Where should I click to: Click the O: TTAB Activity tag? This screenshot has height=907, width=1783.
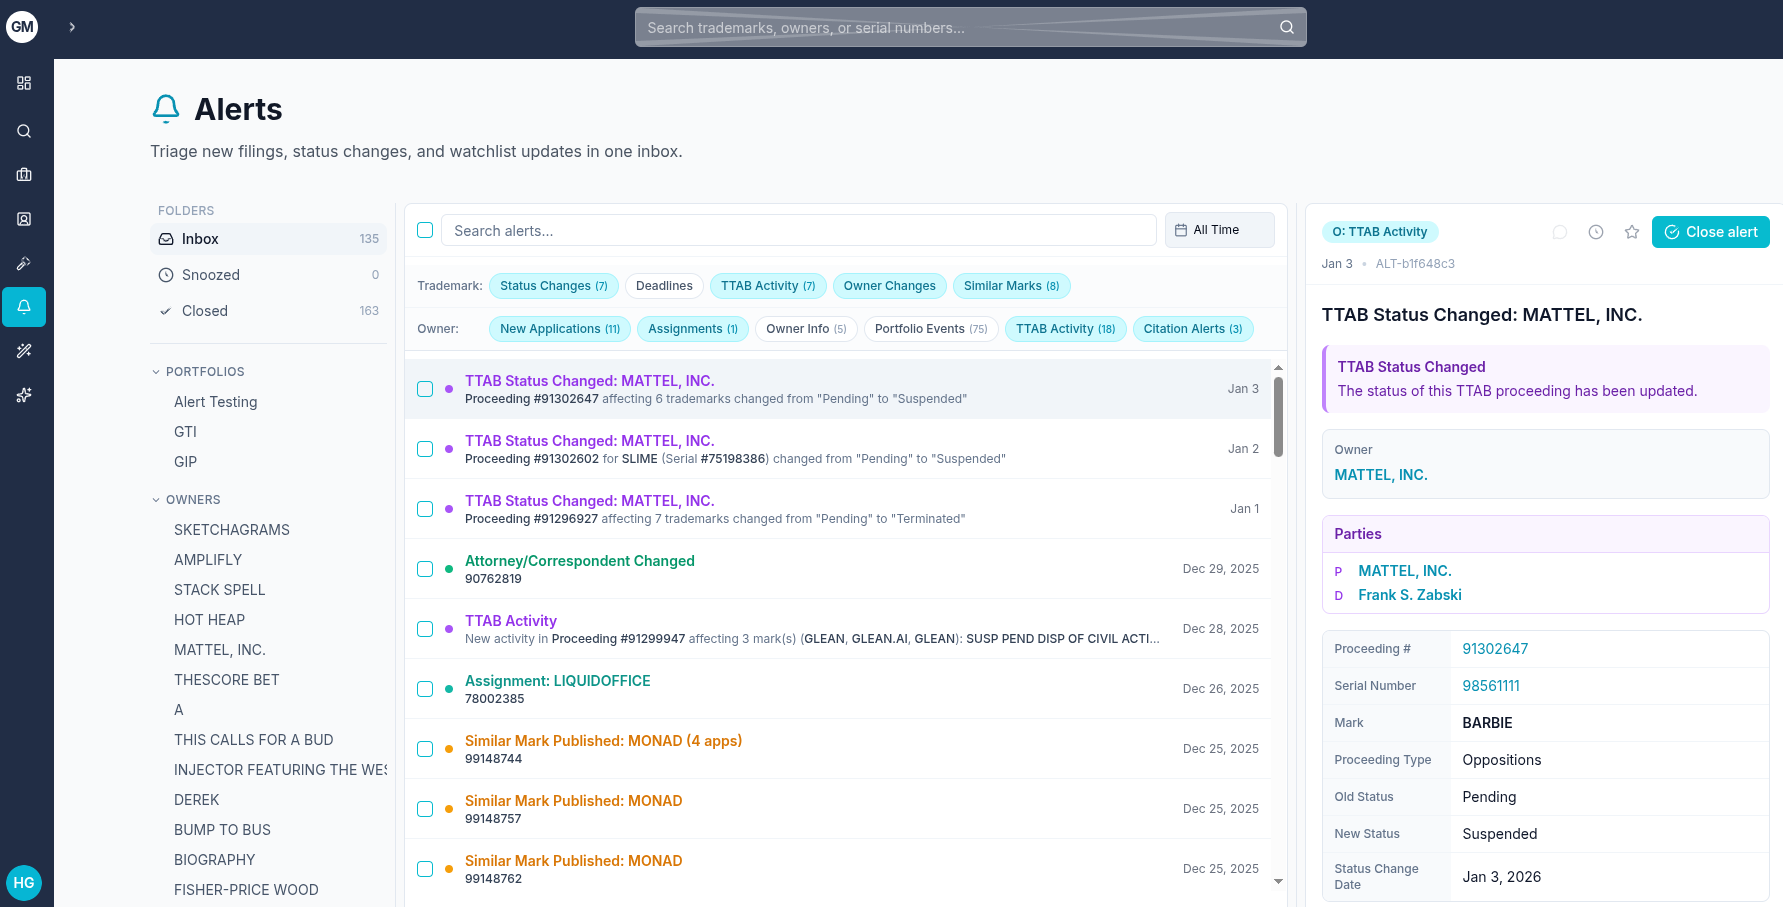click(x=1380, y=232)
